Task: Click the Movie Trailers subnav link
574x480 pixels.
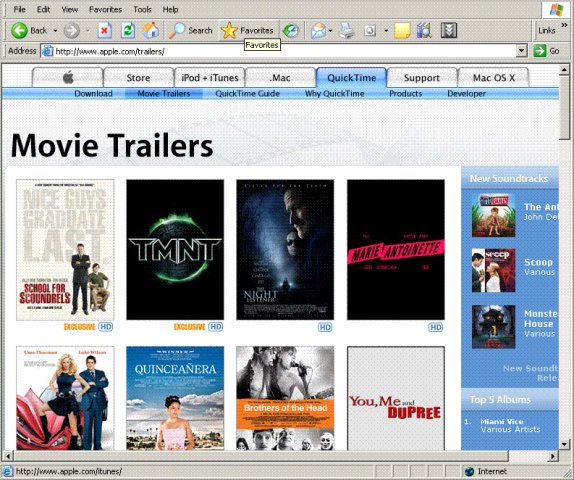Action: 164,94
